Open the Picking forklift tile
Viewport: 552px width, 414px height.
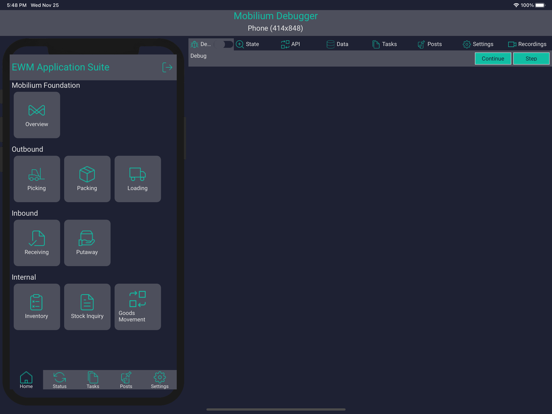coord(37,179)
